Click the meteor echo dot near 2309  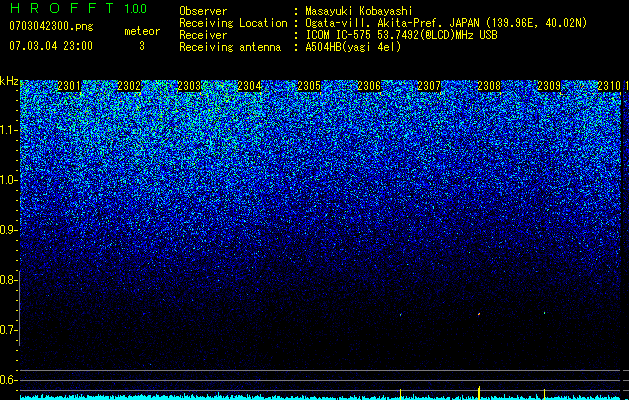click(x=544, y=313)
